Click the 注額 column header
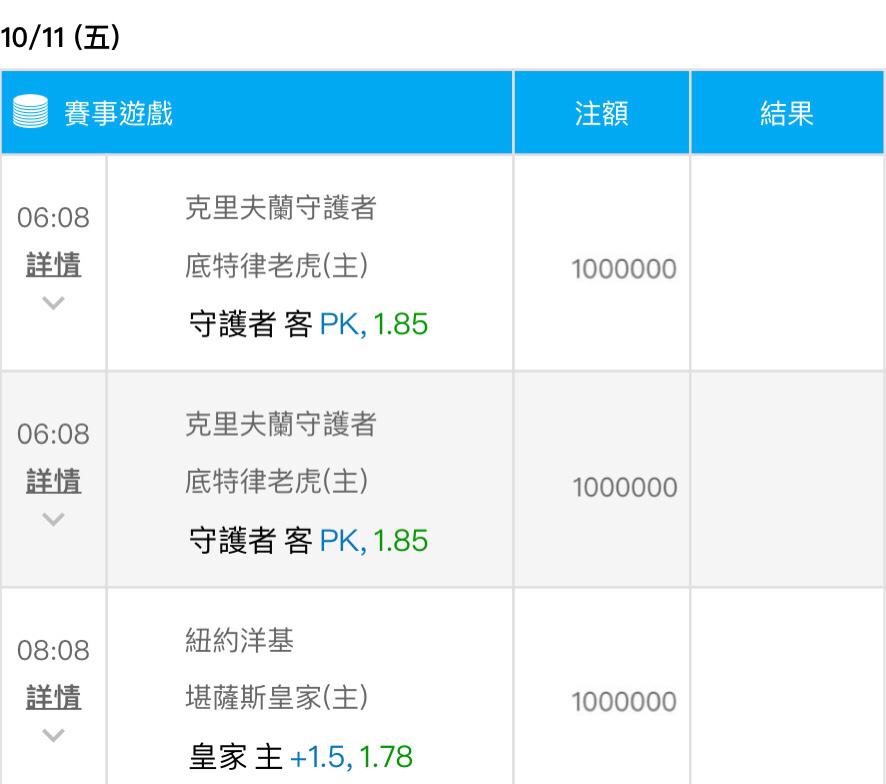886x784 pixels. click(601, 113)
